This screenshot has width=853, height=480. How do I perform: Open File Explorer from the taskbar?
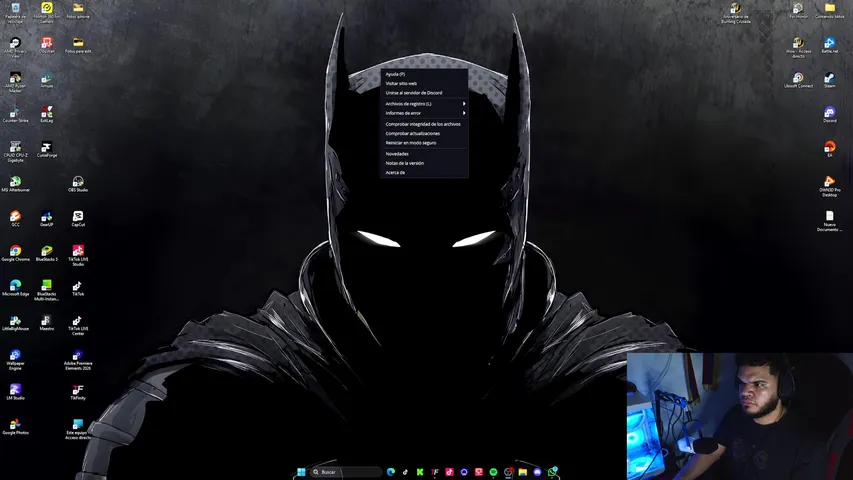point(523,472)
